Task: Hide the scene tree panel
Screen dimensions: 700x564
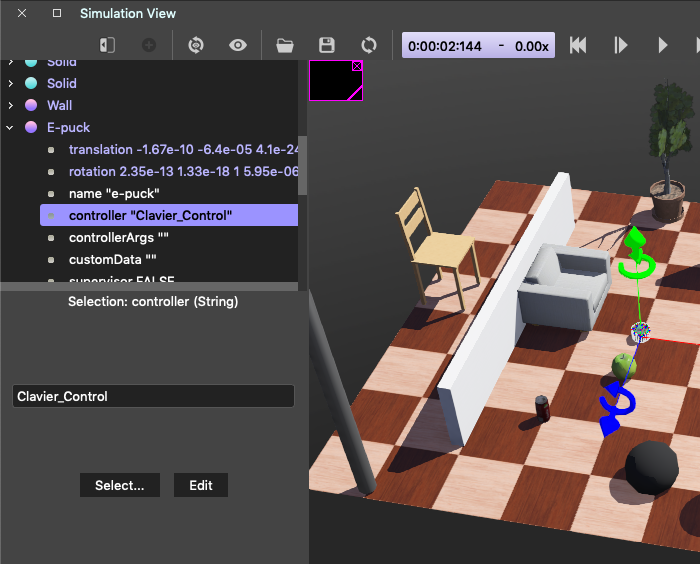Action: (x=107, y=45)
